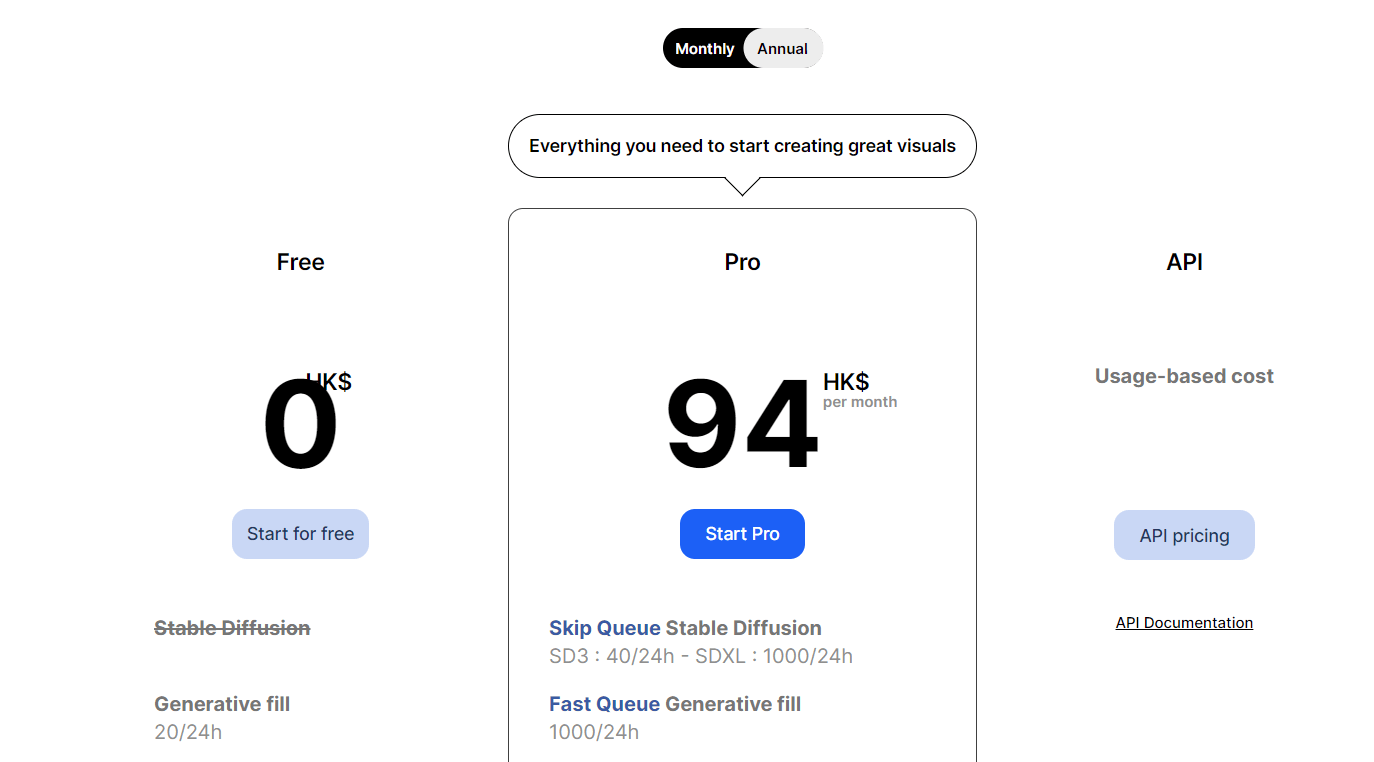1374x762 pixels.
Task: Toggle the Monthly/Annual billing switch
Action: click(x=743, y=48)
